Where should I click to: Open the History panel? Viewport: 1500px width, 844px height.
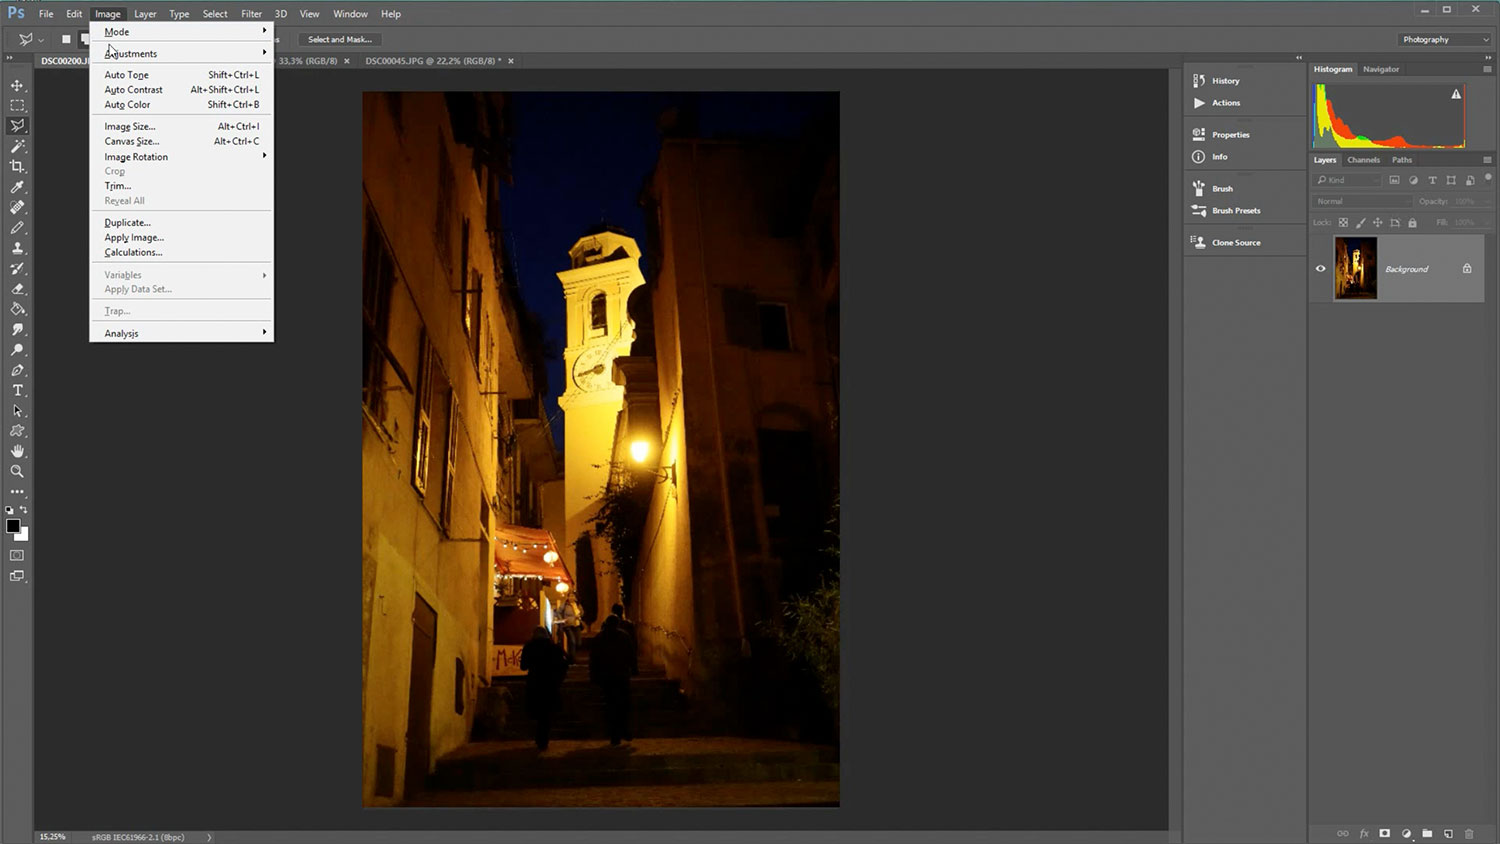click(x=1225, y=81)
